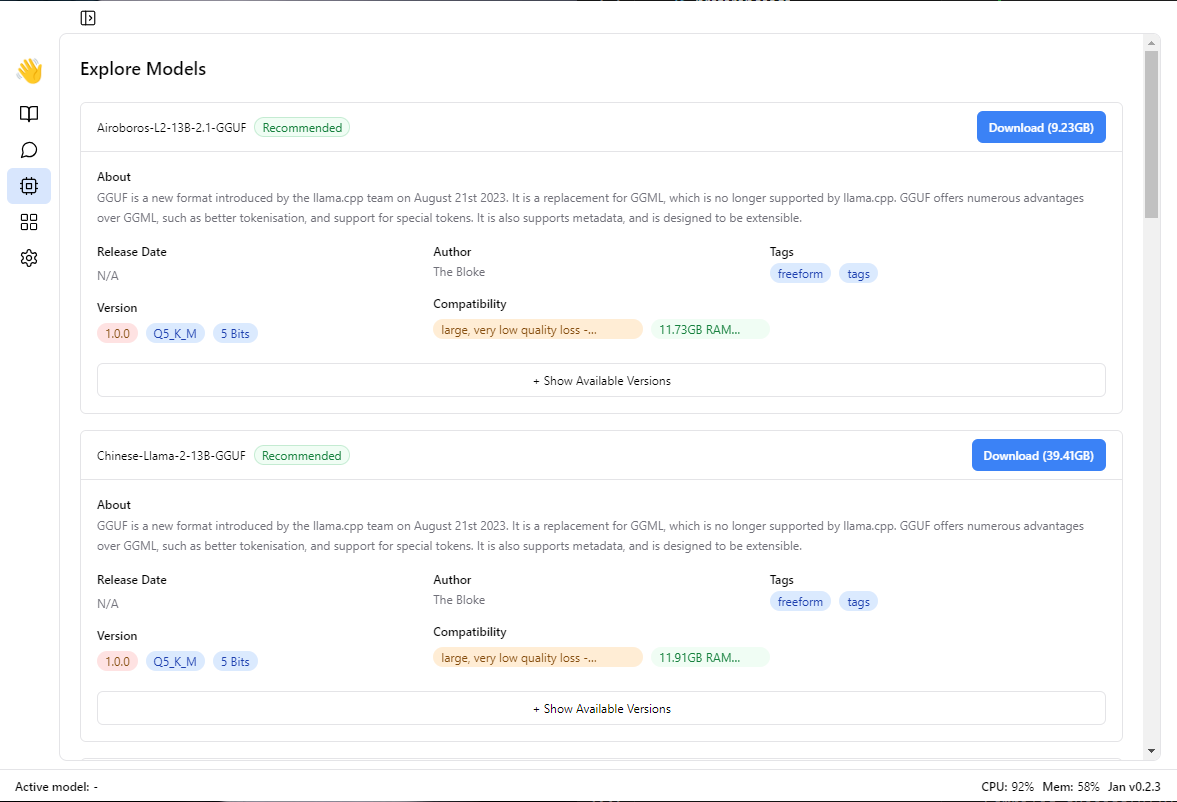This screenshot has width=1177, height=802.
Task: Click the vertical scrollbar thumb
Action: tap(1151, 135)
